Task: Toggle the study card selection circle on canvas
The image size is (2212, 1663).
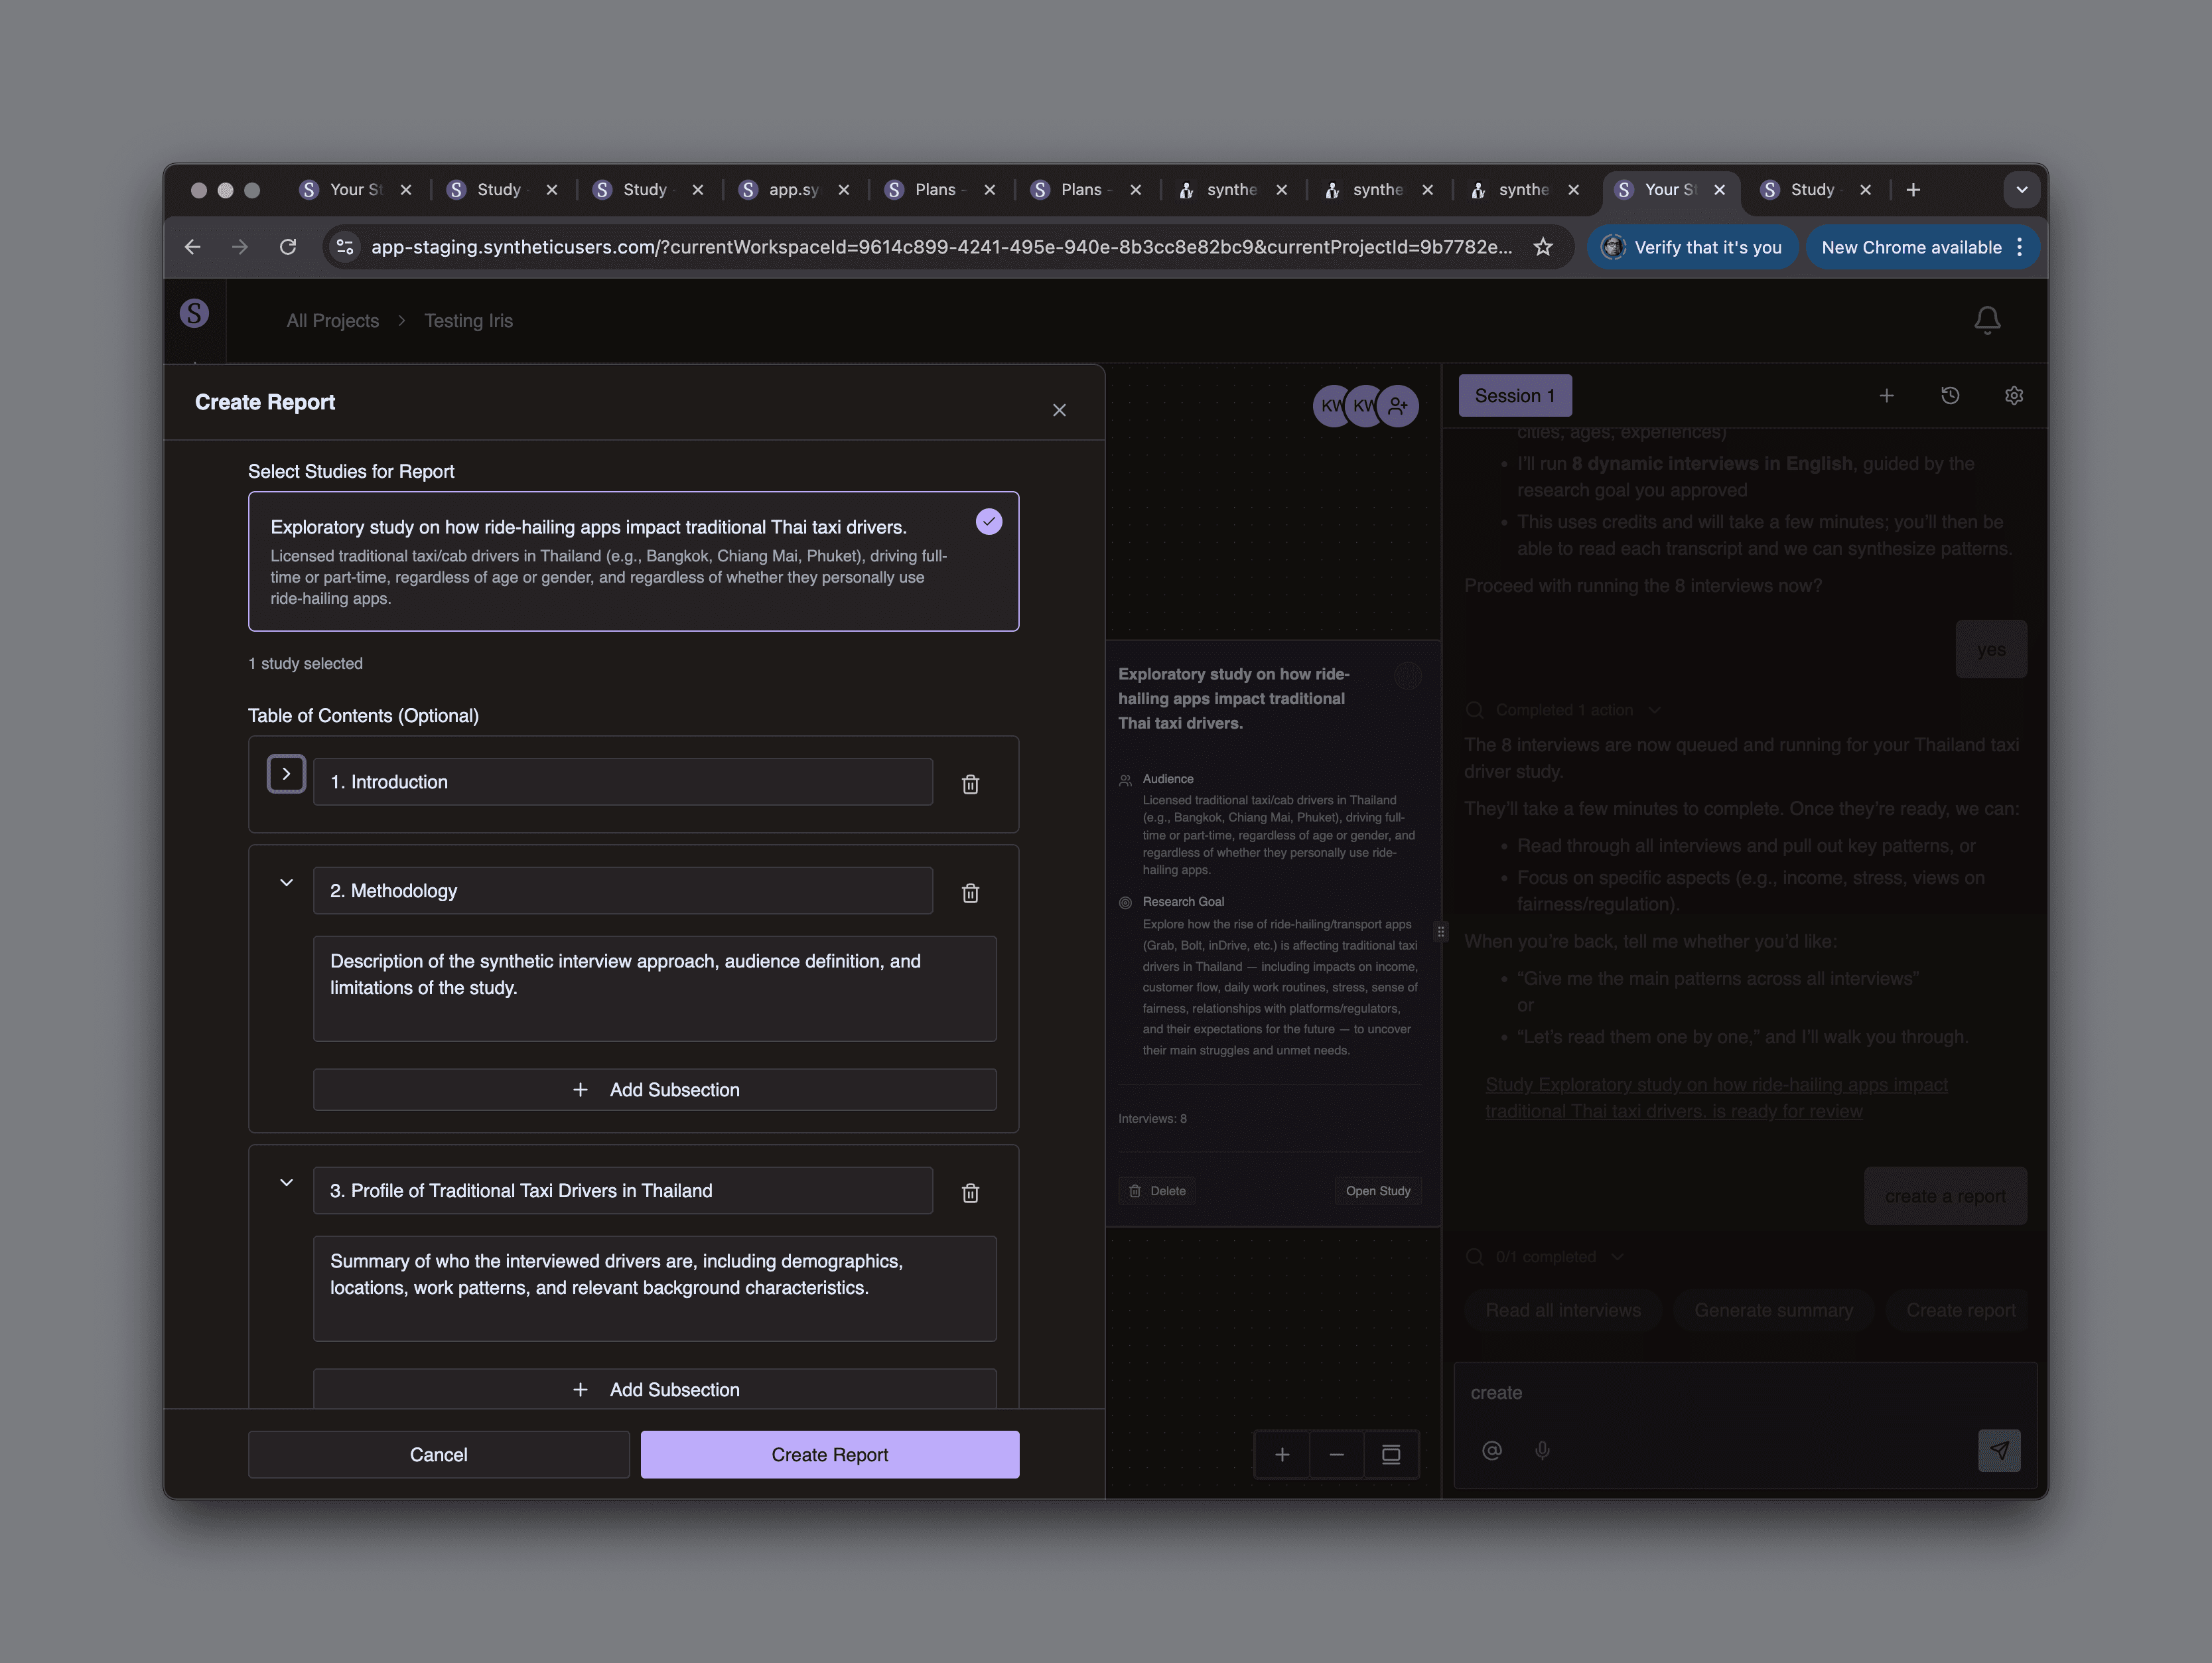Action: (1407, 677)
